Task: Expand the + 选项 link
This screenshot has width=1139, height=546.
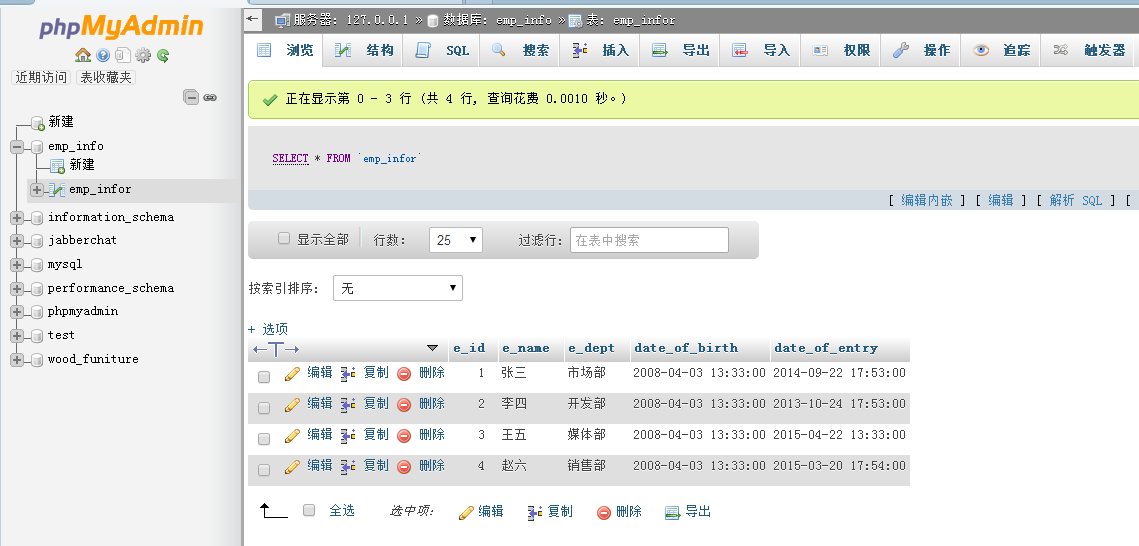Action: pos(268,329)
